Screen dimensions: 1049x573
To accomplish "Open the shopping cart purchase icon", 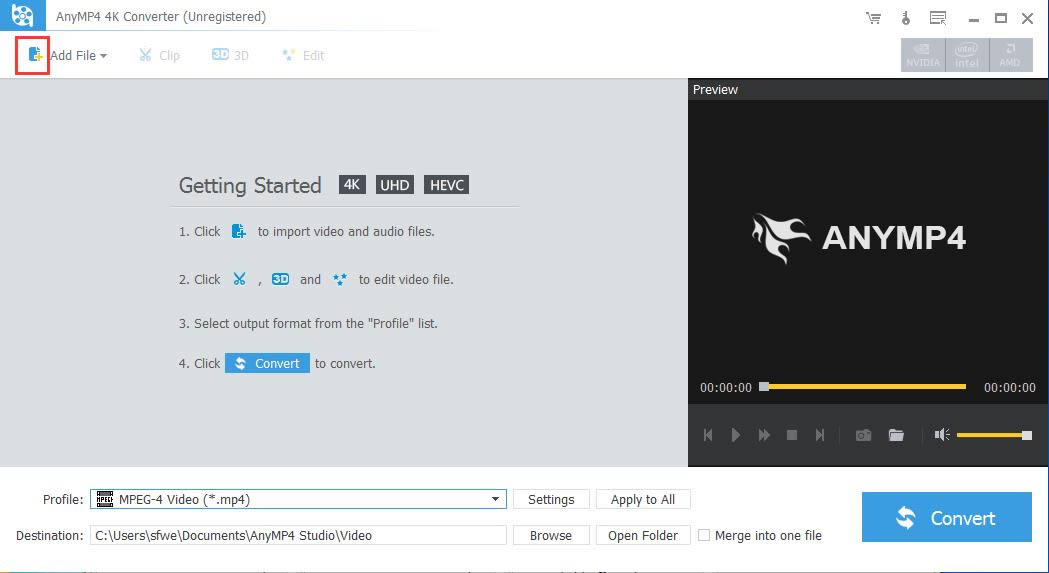I will pos(873,18).
